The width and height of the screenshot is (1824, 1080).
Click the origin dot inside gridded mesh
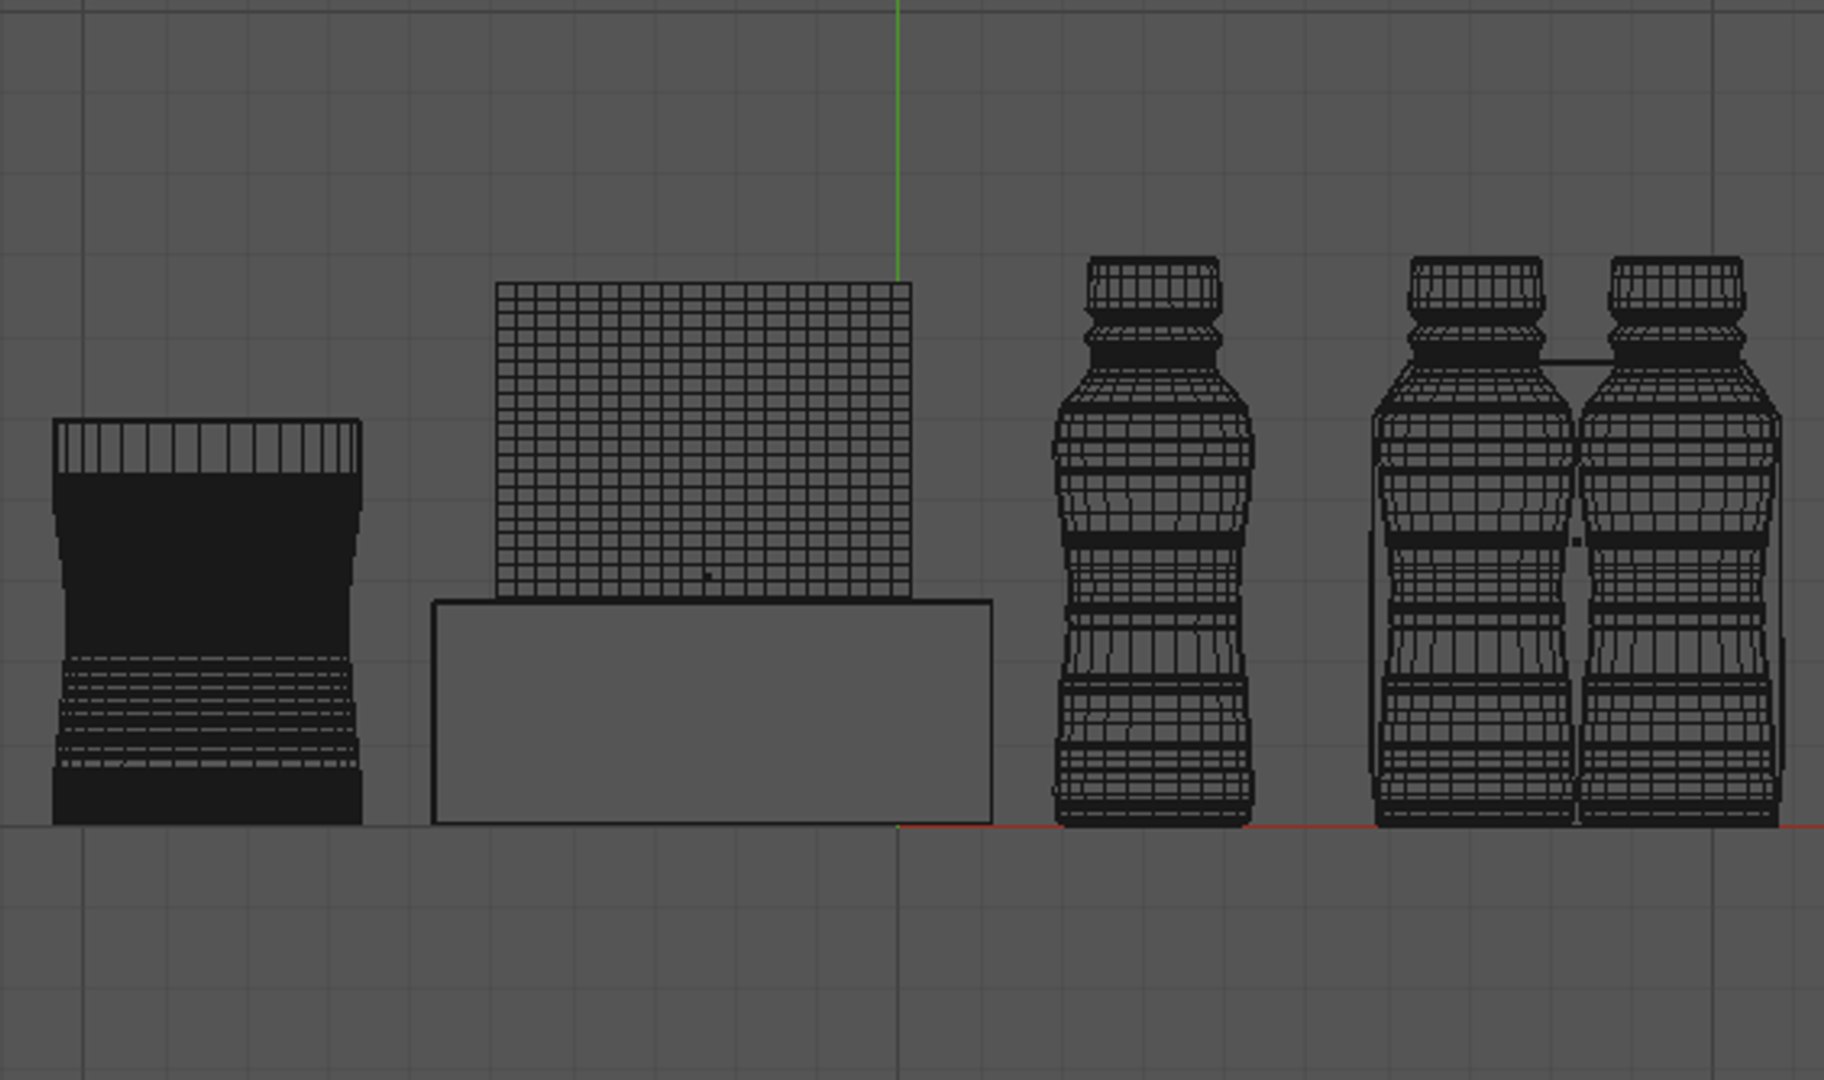point(708,577)
